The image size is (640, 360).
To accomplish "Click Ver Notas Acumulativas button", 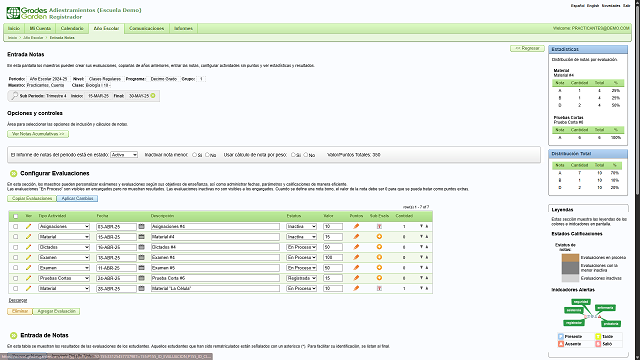I will tap(38, 134).
